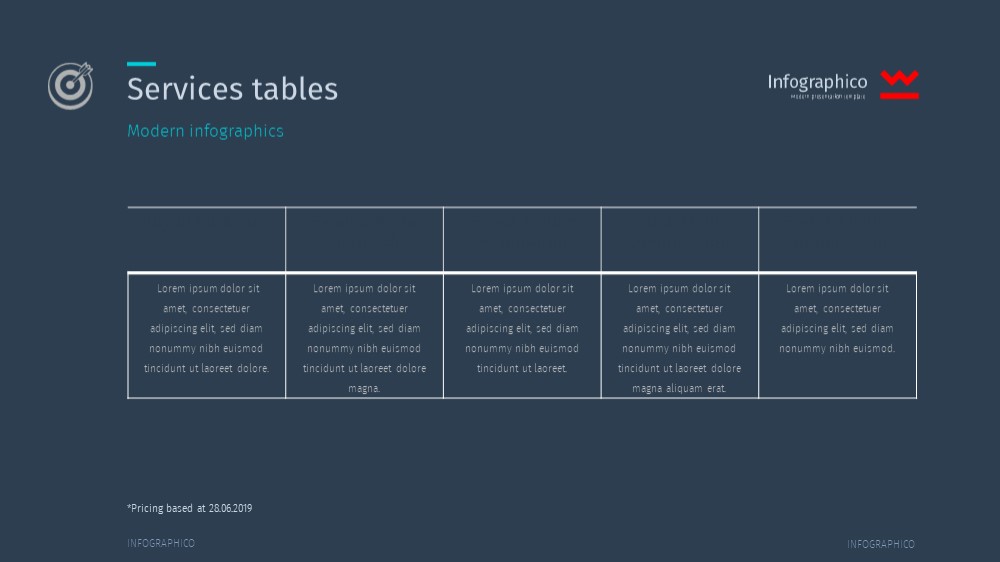Click cell ending with 'tincidunt ut laoreet.'
This screenshot has height=562, width=1000.
point(522,336)
